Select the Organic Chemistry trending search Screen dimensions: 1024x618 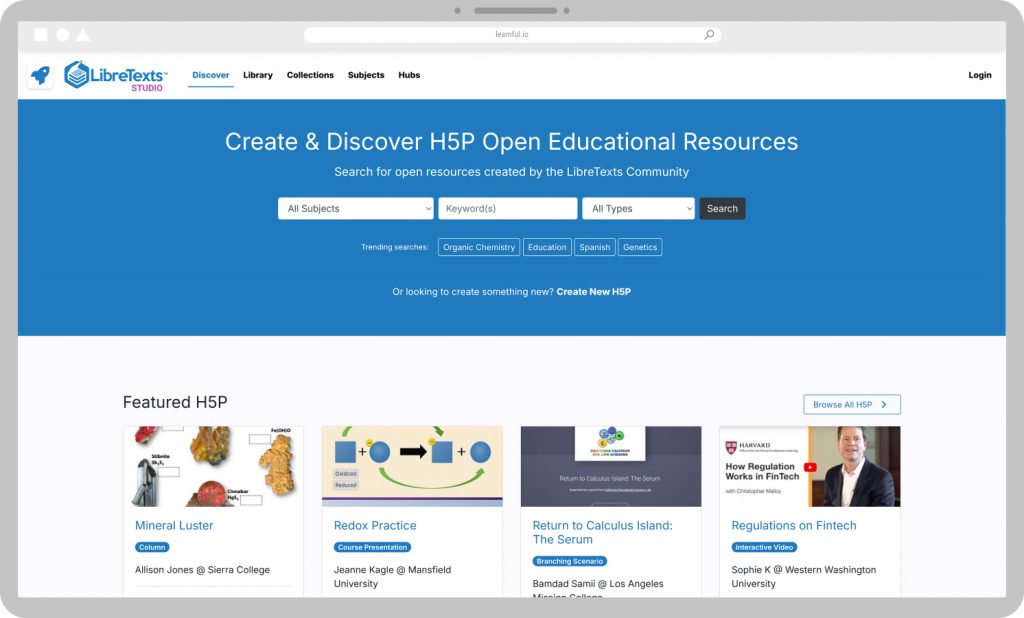pos(479,247)
